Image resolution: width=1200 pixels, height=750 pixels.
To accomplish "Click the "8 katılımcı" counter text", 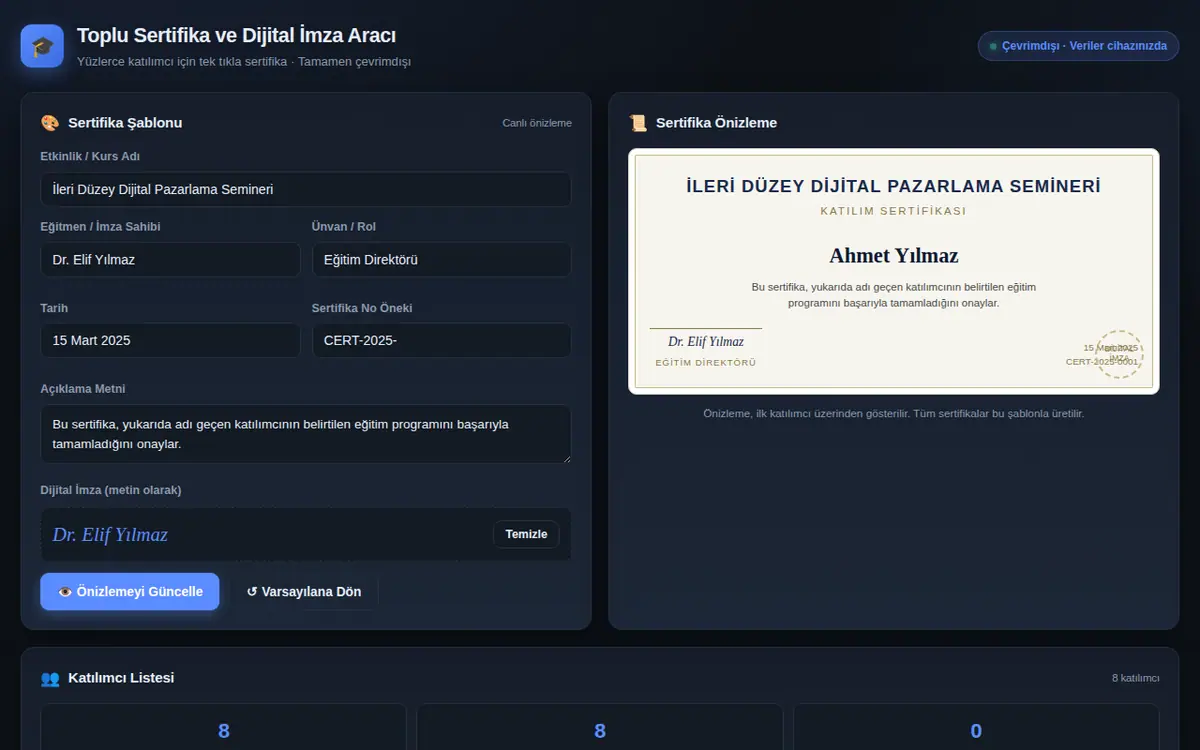I will pyautogui.click(x=1136, y=678).
